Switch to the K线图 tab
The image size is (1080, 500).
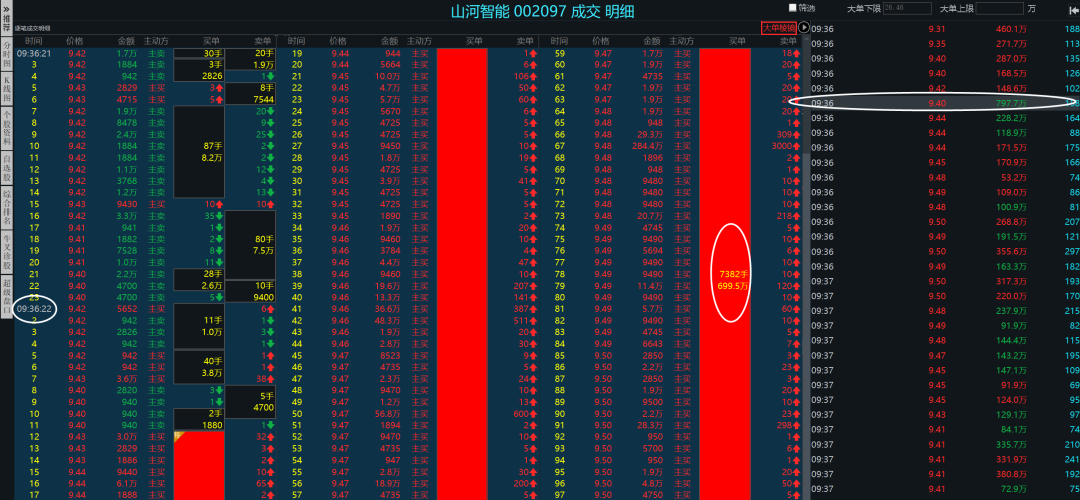(6, 88)
